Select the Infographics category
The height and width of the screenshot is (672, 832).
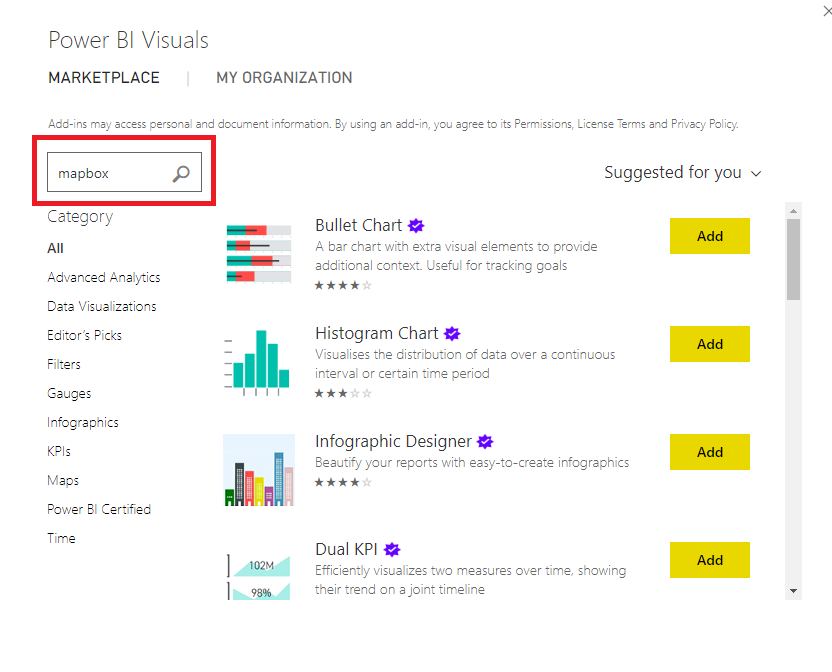point(83,423)
